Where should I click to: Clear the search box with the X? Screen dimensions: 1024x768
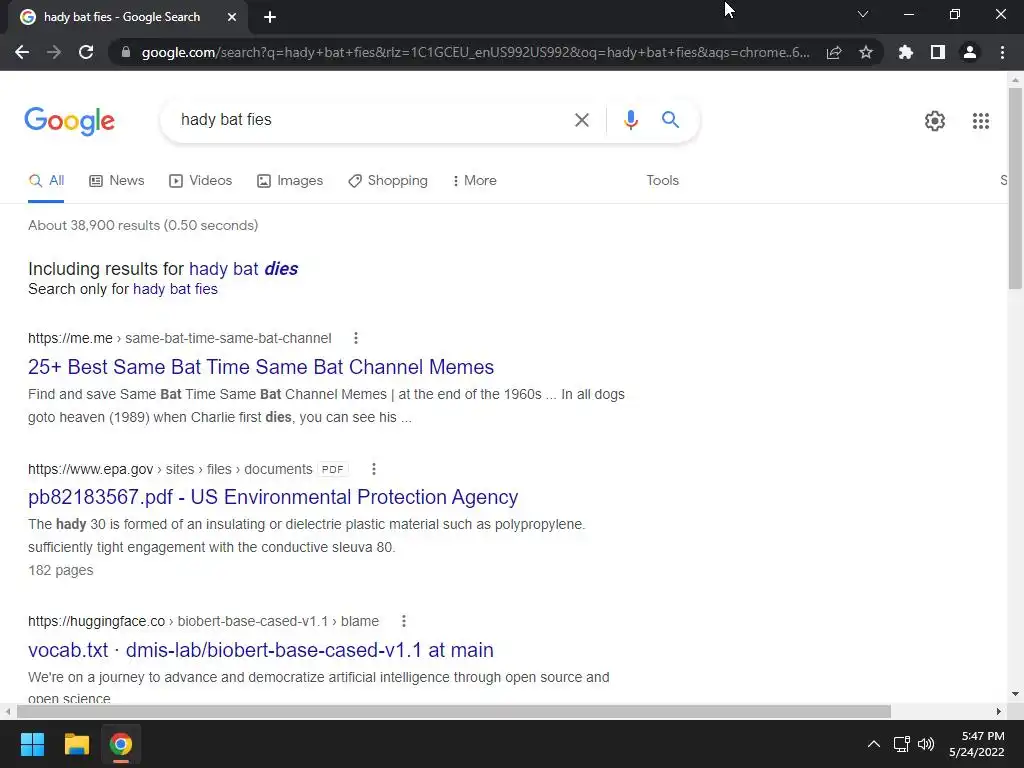[x=581, y=120]
